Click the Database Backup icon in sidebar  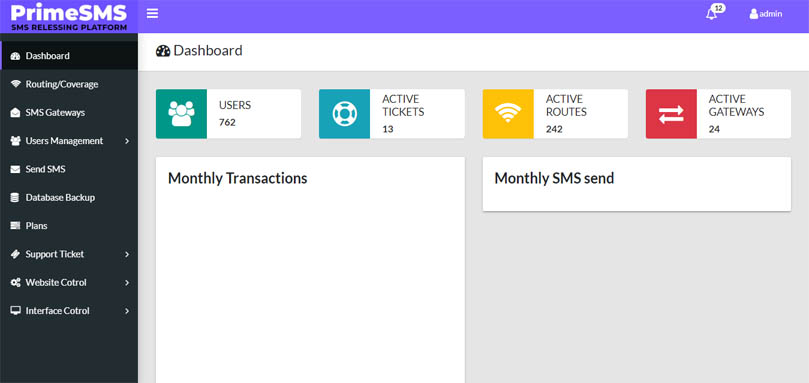point(15,198)
